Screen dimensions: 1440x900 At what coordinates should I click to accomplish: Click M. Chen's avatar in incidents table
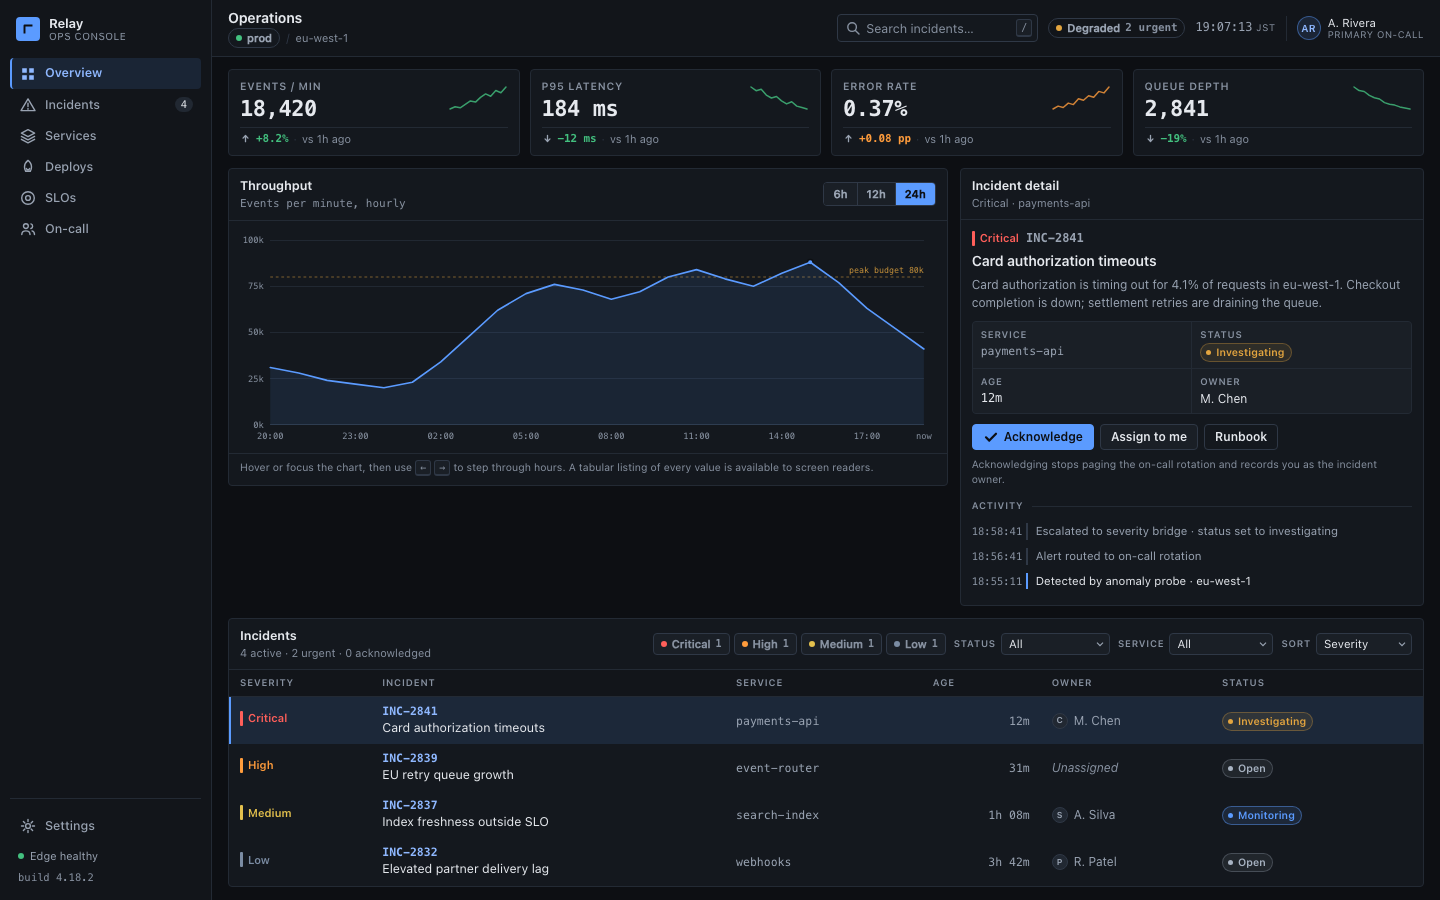click(1060, 721)
